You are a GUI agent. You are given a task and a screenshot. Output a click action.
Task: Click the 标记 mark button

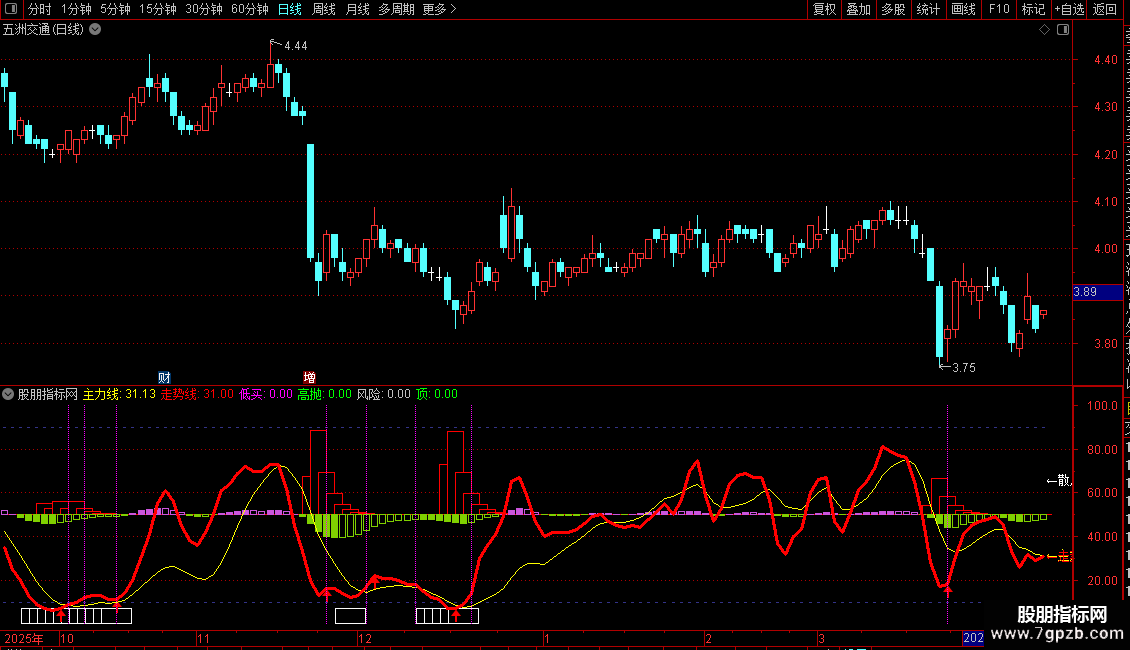pyautogui.click(x=1033, y=9)
